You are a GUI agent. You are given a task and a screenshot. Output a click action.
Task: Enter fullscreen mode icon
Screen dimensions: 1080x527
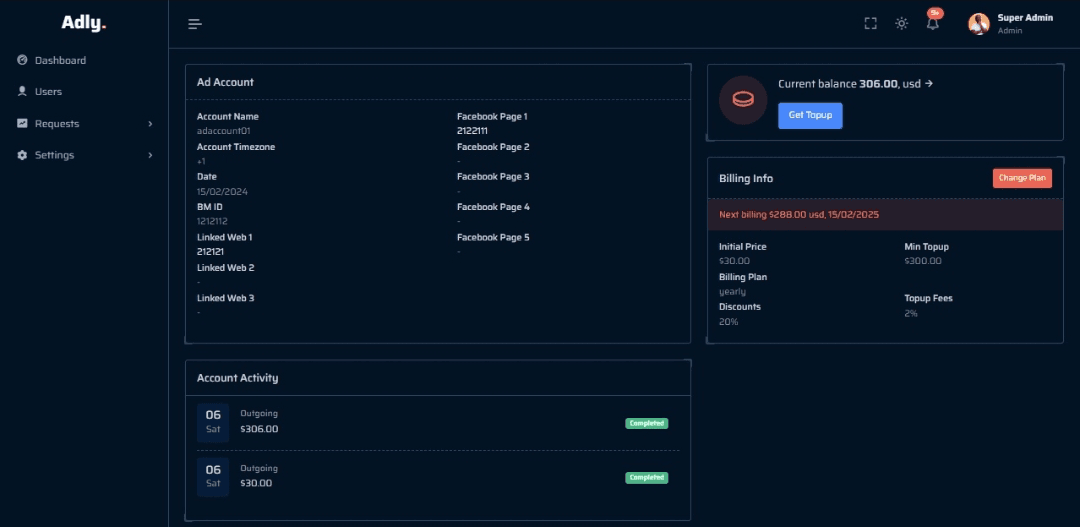(x=871, y=23)
